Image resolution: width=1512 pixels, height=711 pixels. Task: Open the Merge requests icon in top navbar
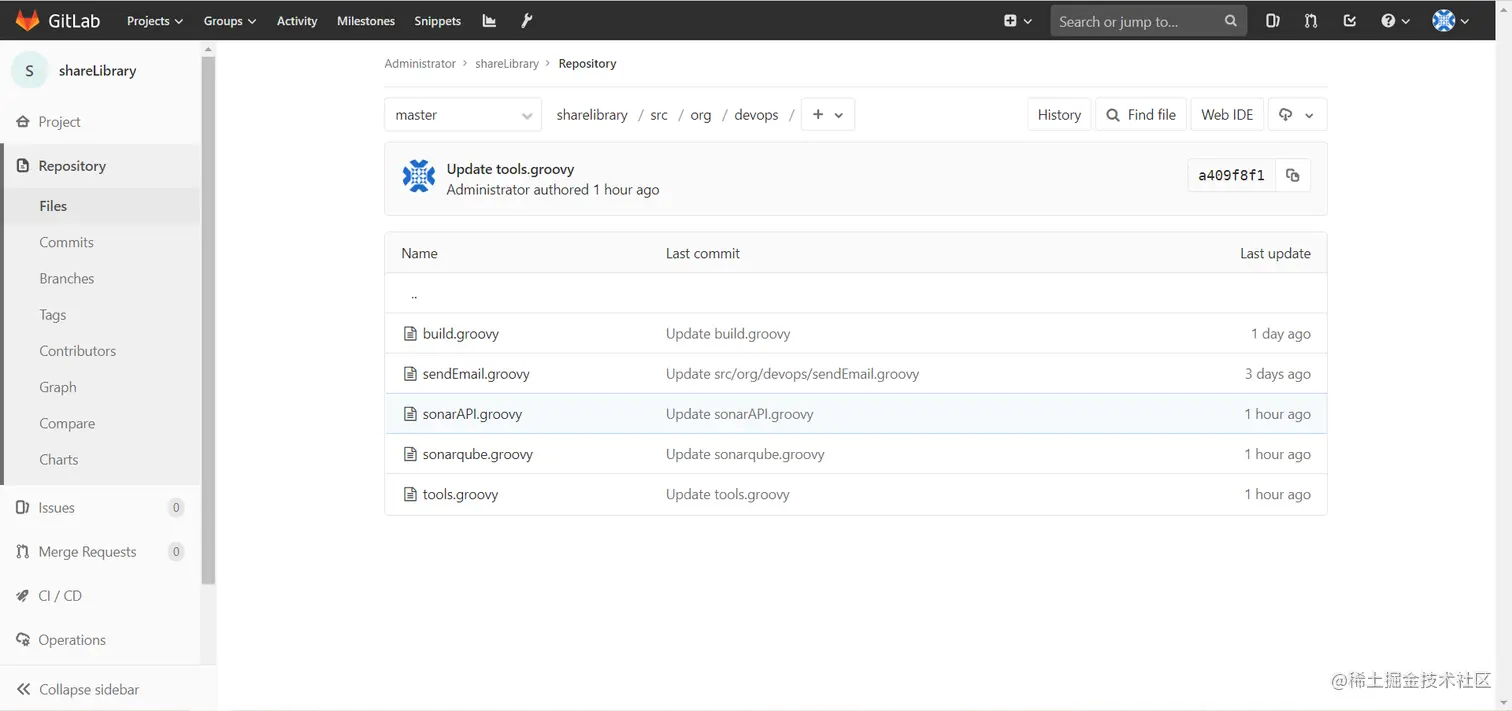point(1310,21)
